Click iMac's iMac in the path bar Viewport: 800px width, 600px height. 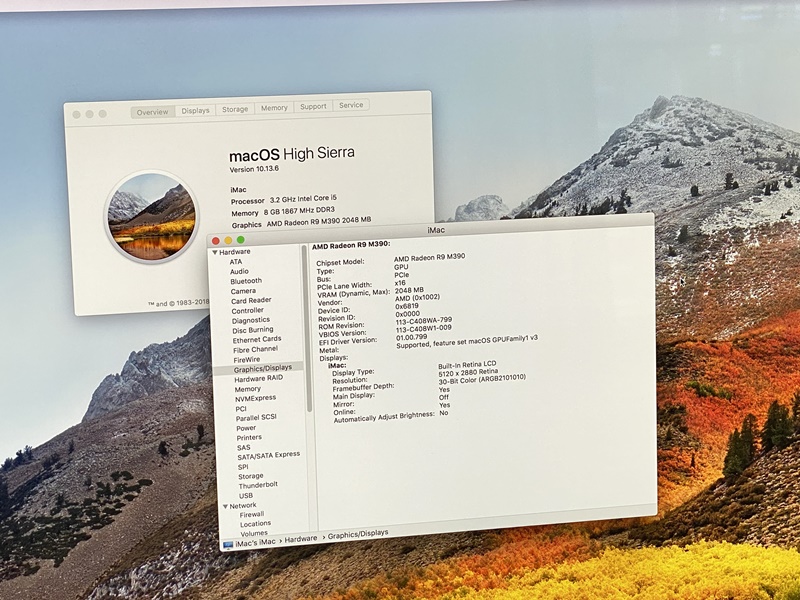255,543
